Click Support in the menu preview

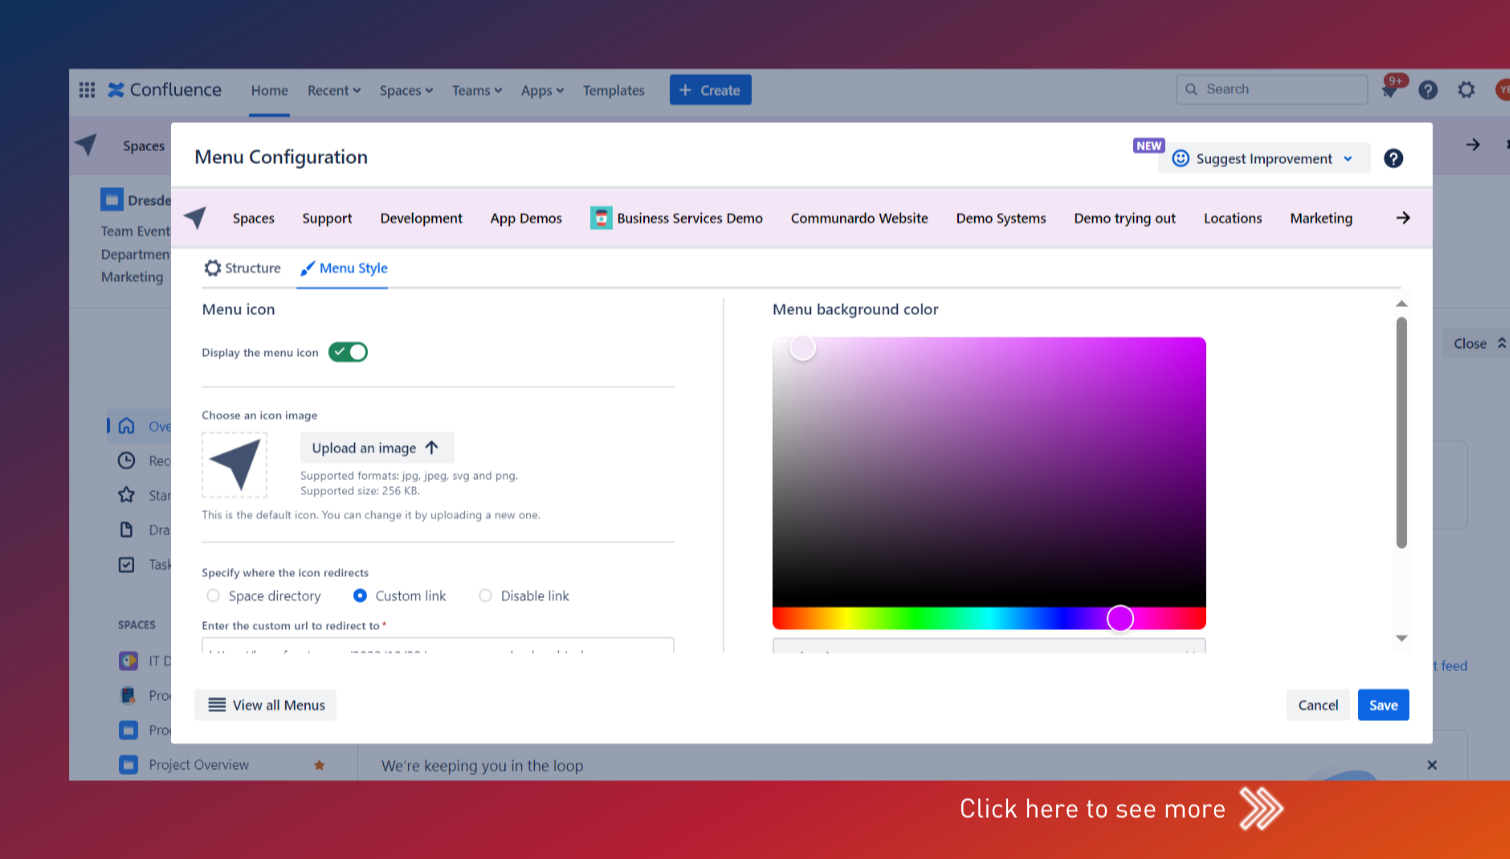click(x=327, y=218)
